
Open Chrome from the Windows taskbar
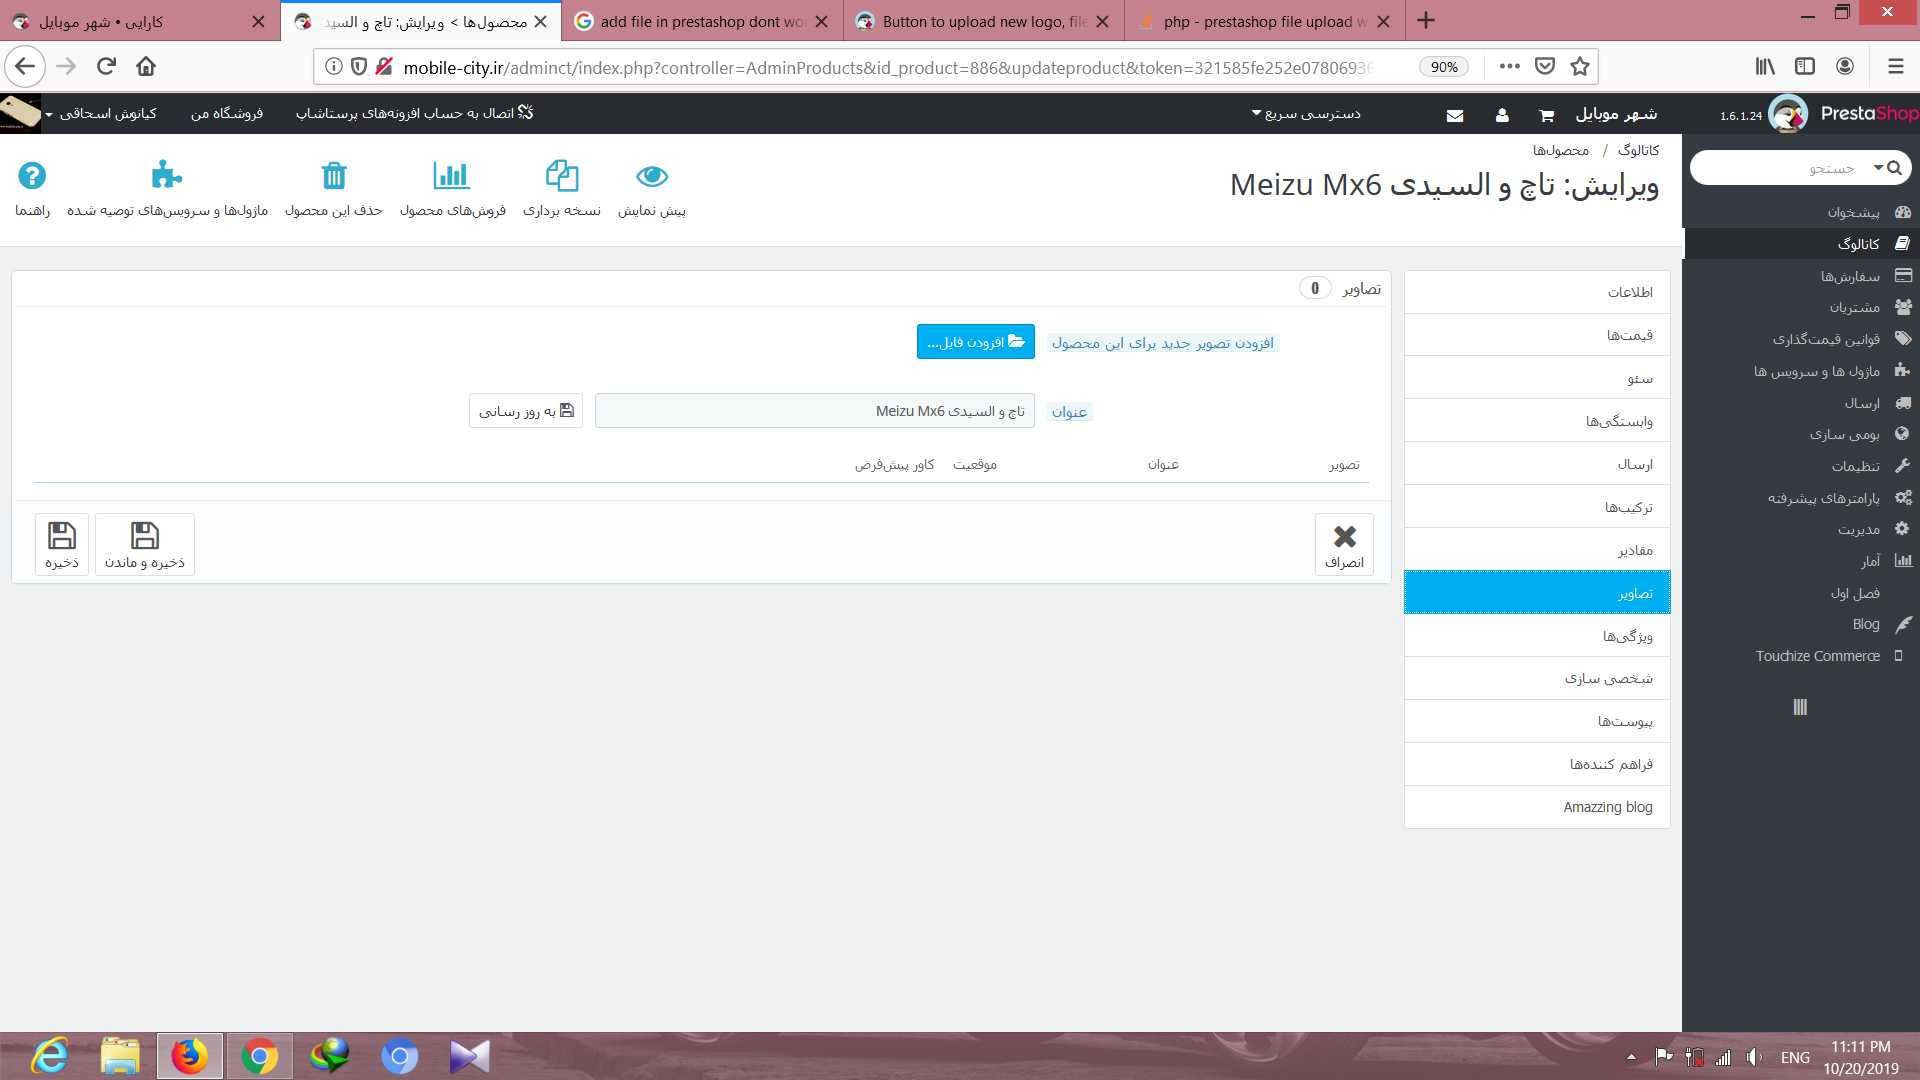point(259,1056)
